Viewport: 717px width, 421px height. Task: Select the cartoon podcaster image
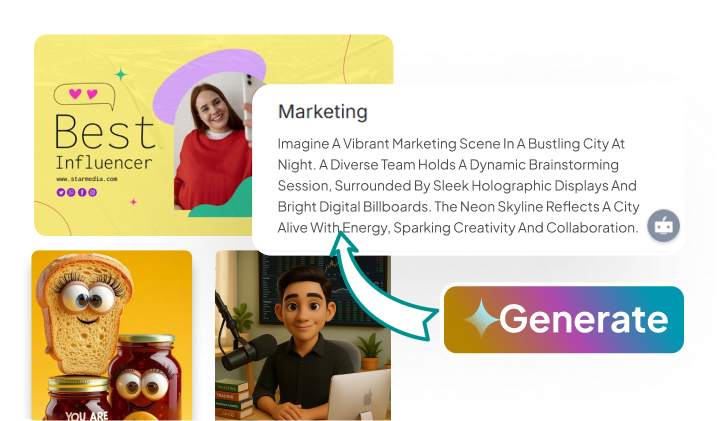click(303, 337)
